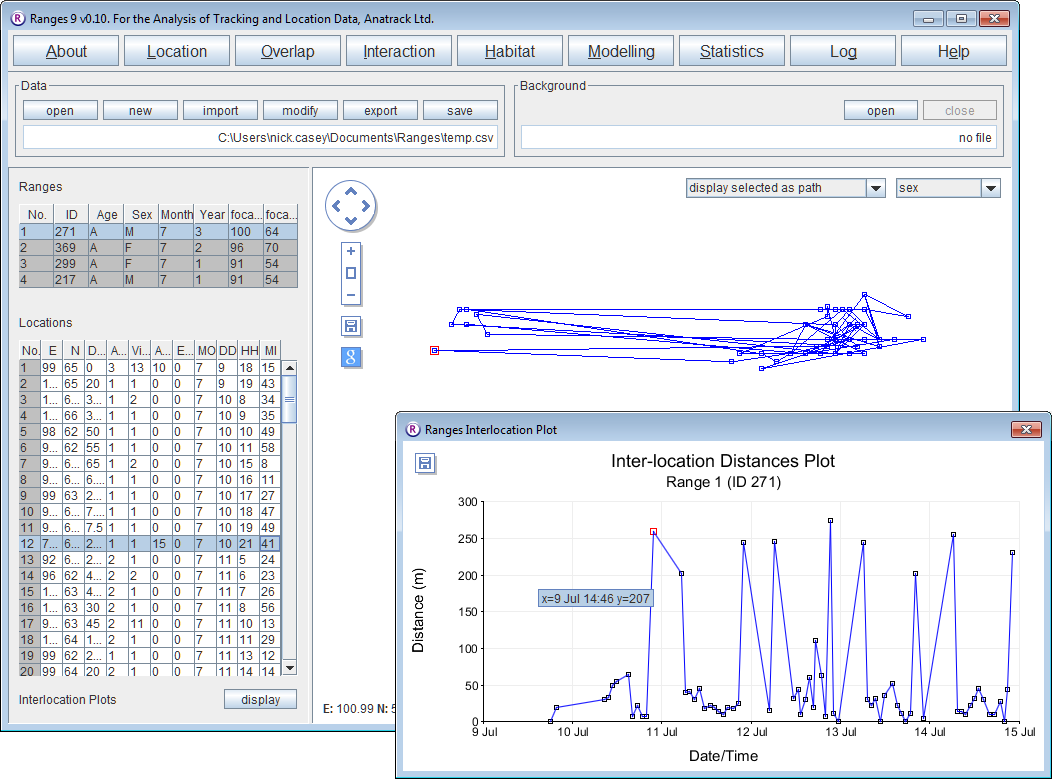
Task: Open the Location menu
Action: (x=177, y=52)
